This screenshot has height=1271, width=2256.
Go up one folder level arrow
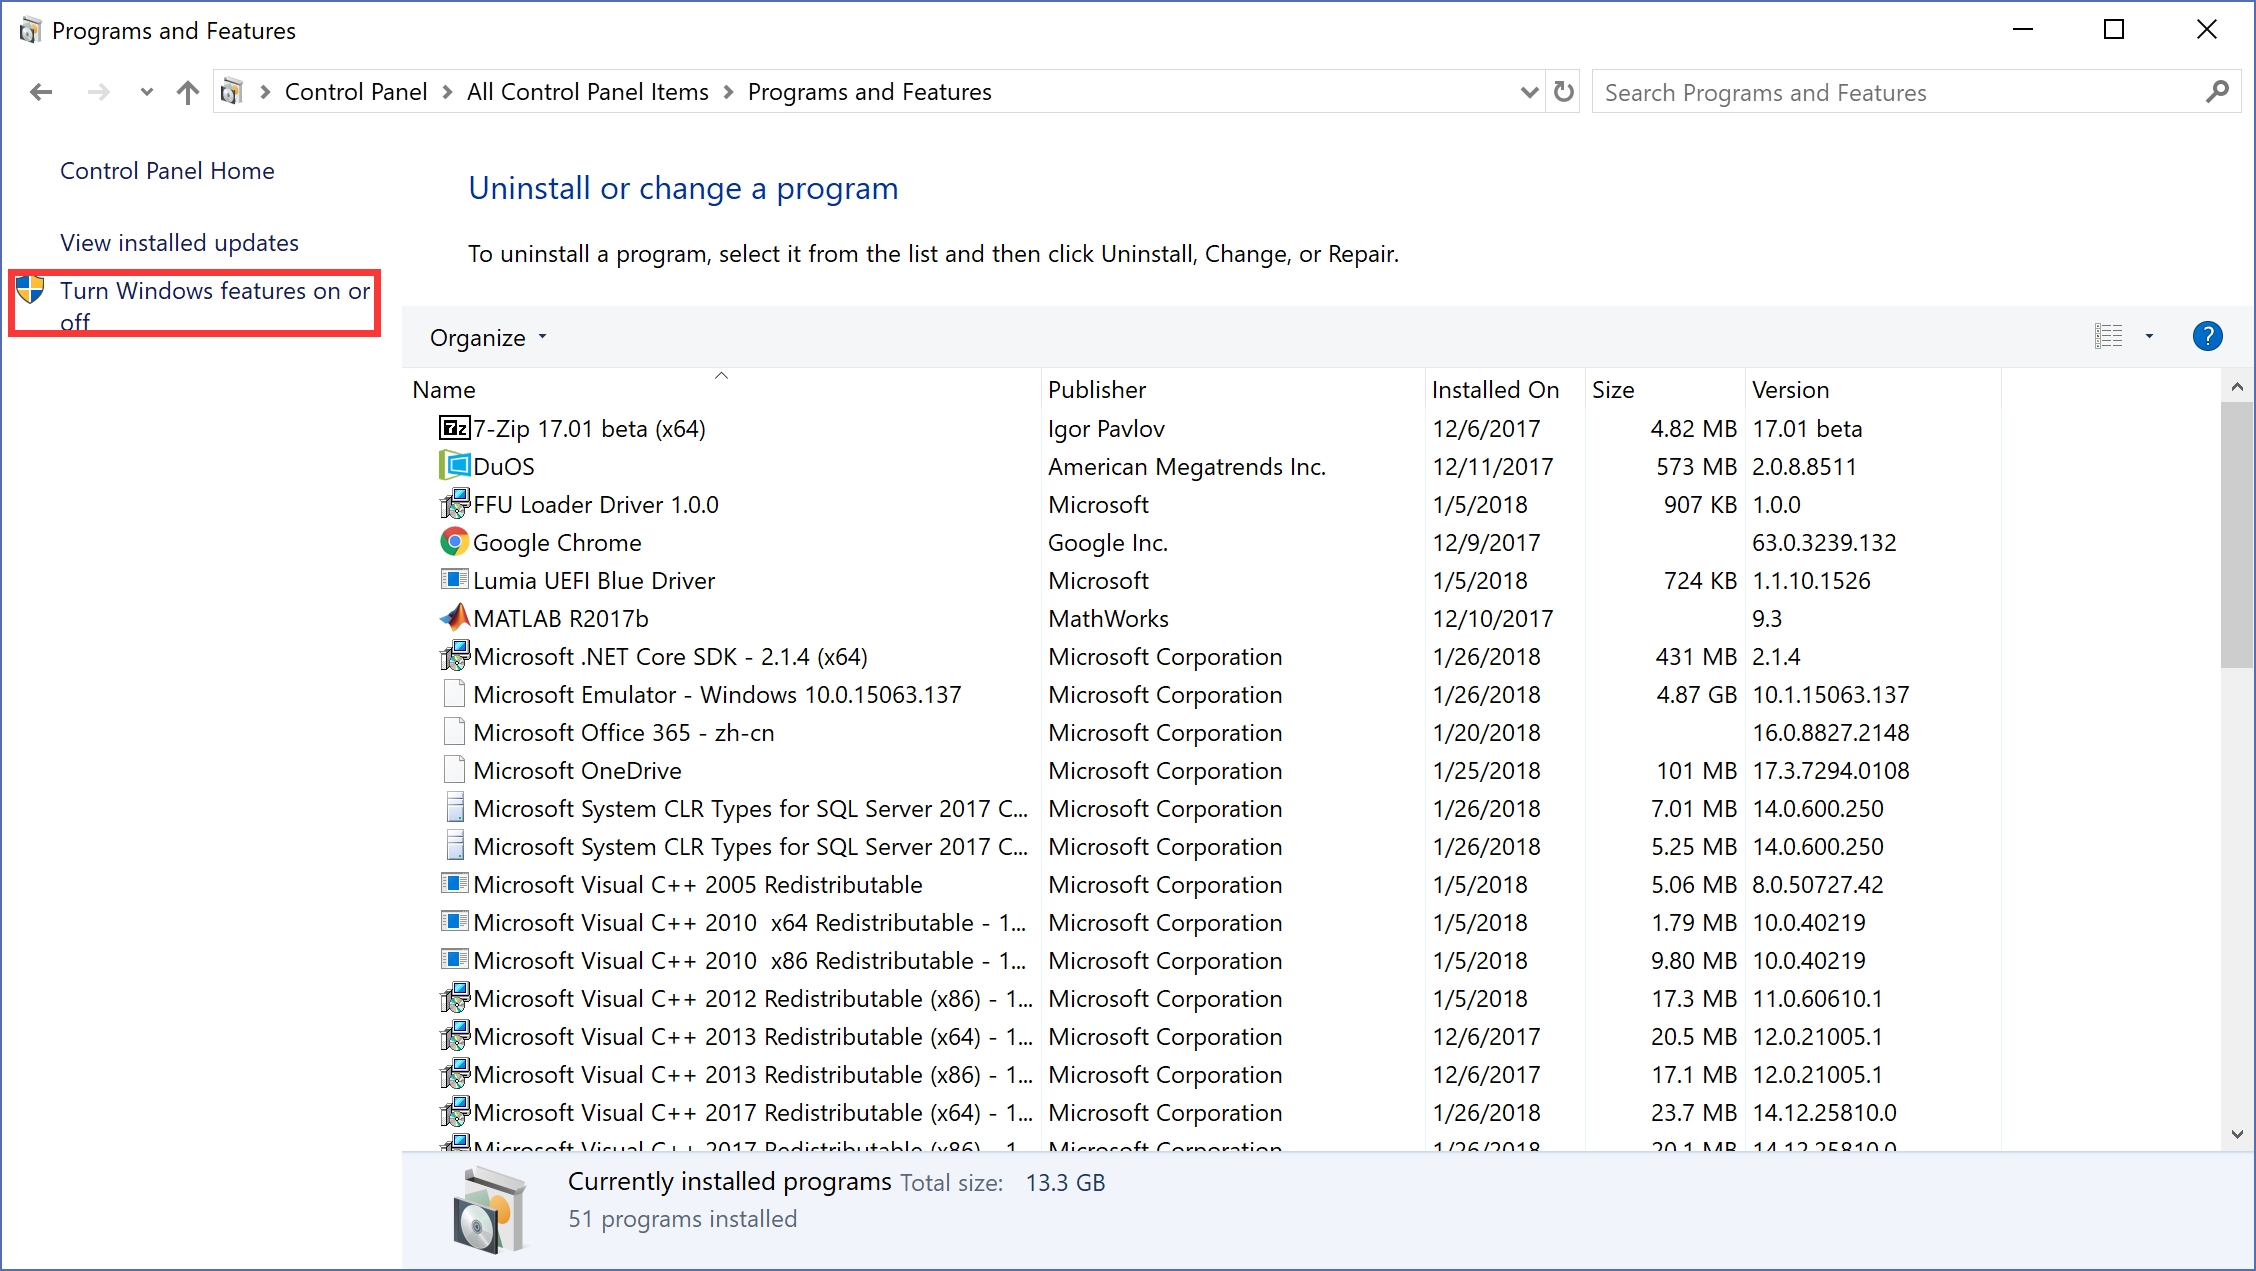pos(187,92)
